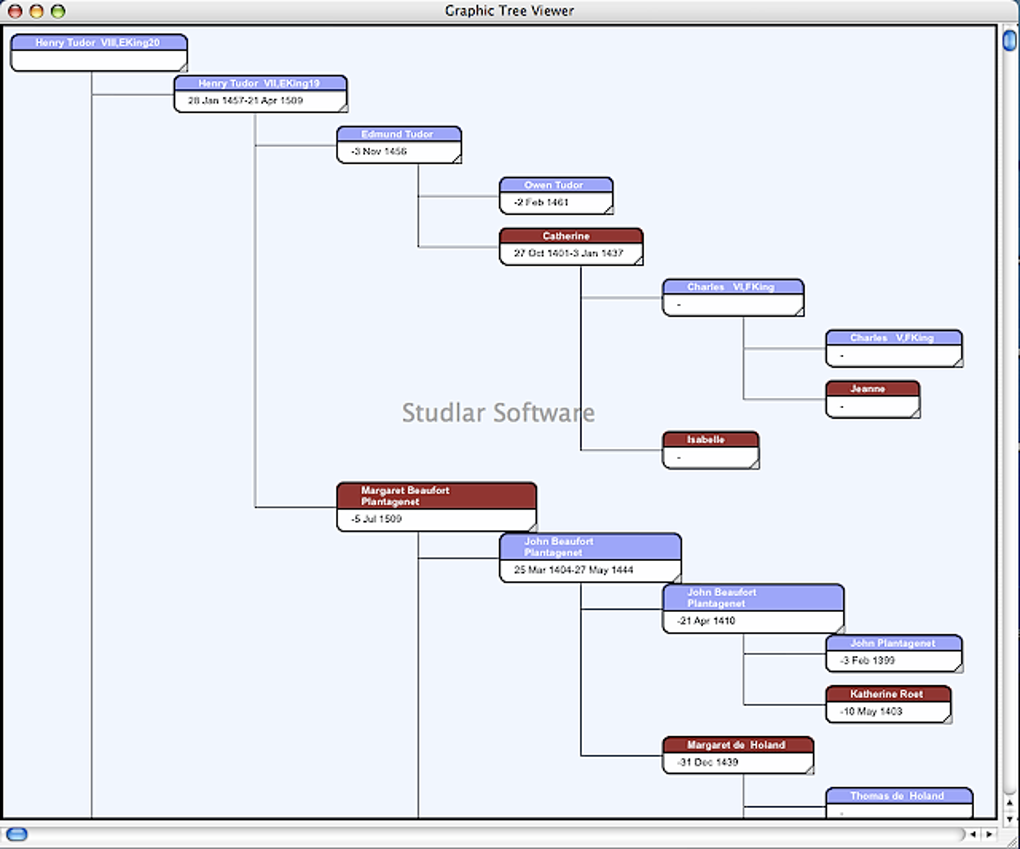
Task: Click the date text "-31 Dec 1439"
Action: (x=707, y=762)
